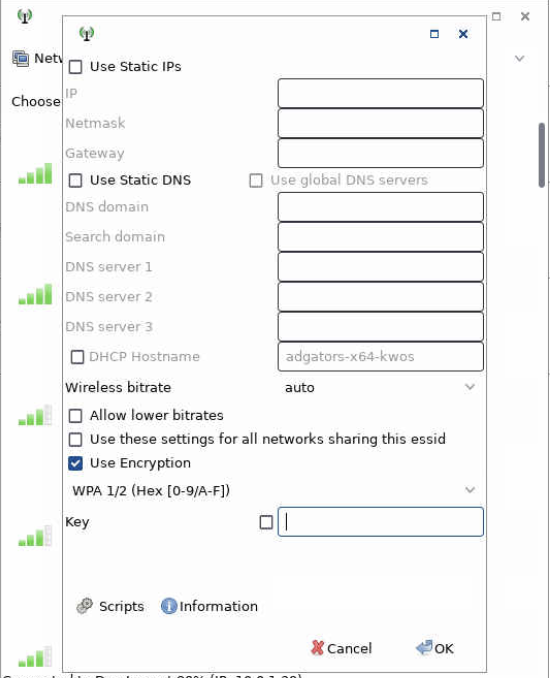This screenshot has width=550, height=678.
Task: Click the blue Information icon
Action: 169,606
